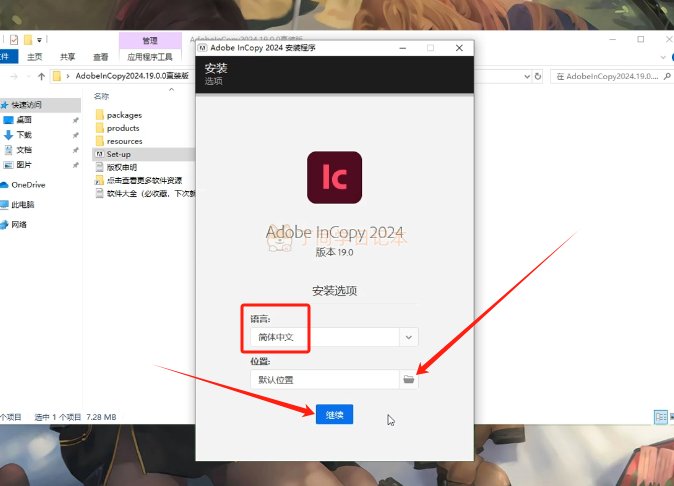Open 桌面 in the navigation pane

(x=24, y=120)
